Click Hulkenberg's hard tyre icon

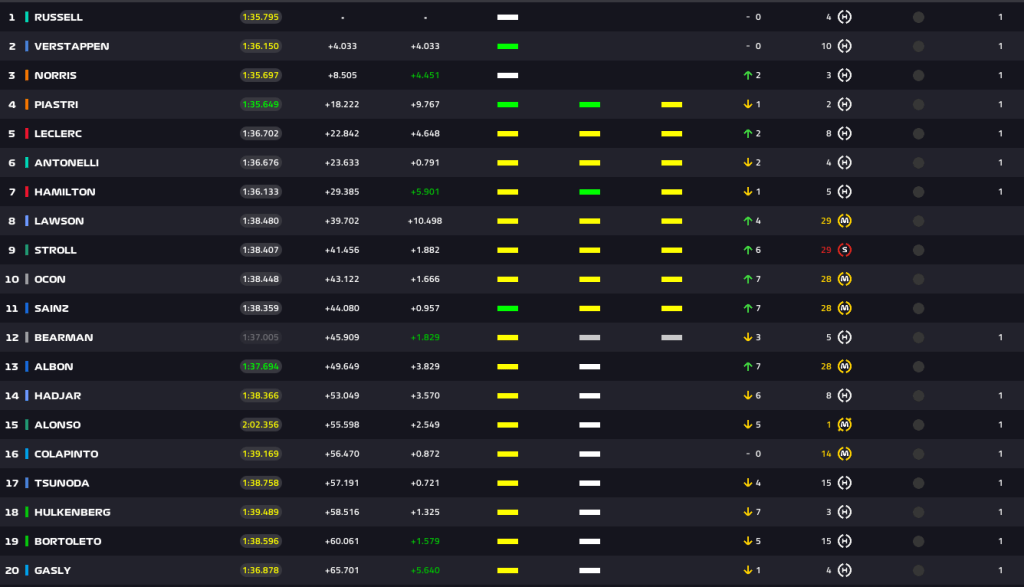pyautogui.click(x=844, y=512)
